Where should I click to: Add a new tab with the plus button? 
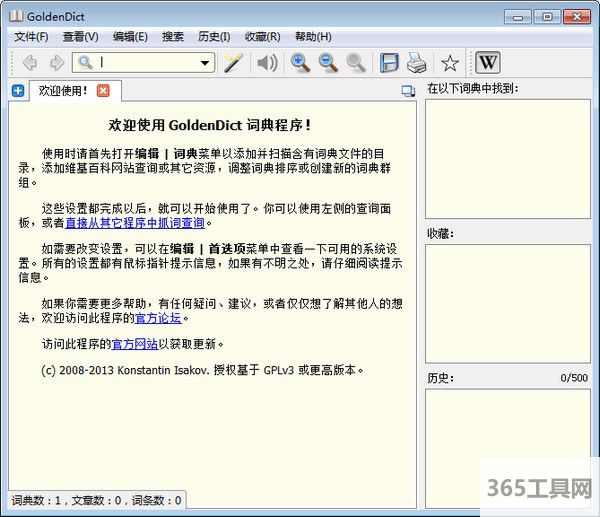pos(18,91)
